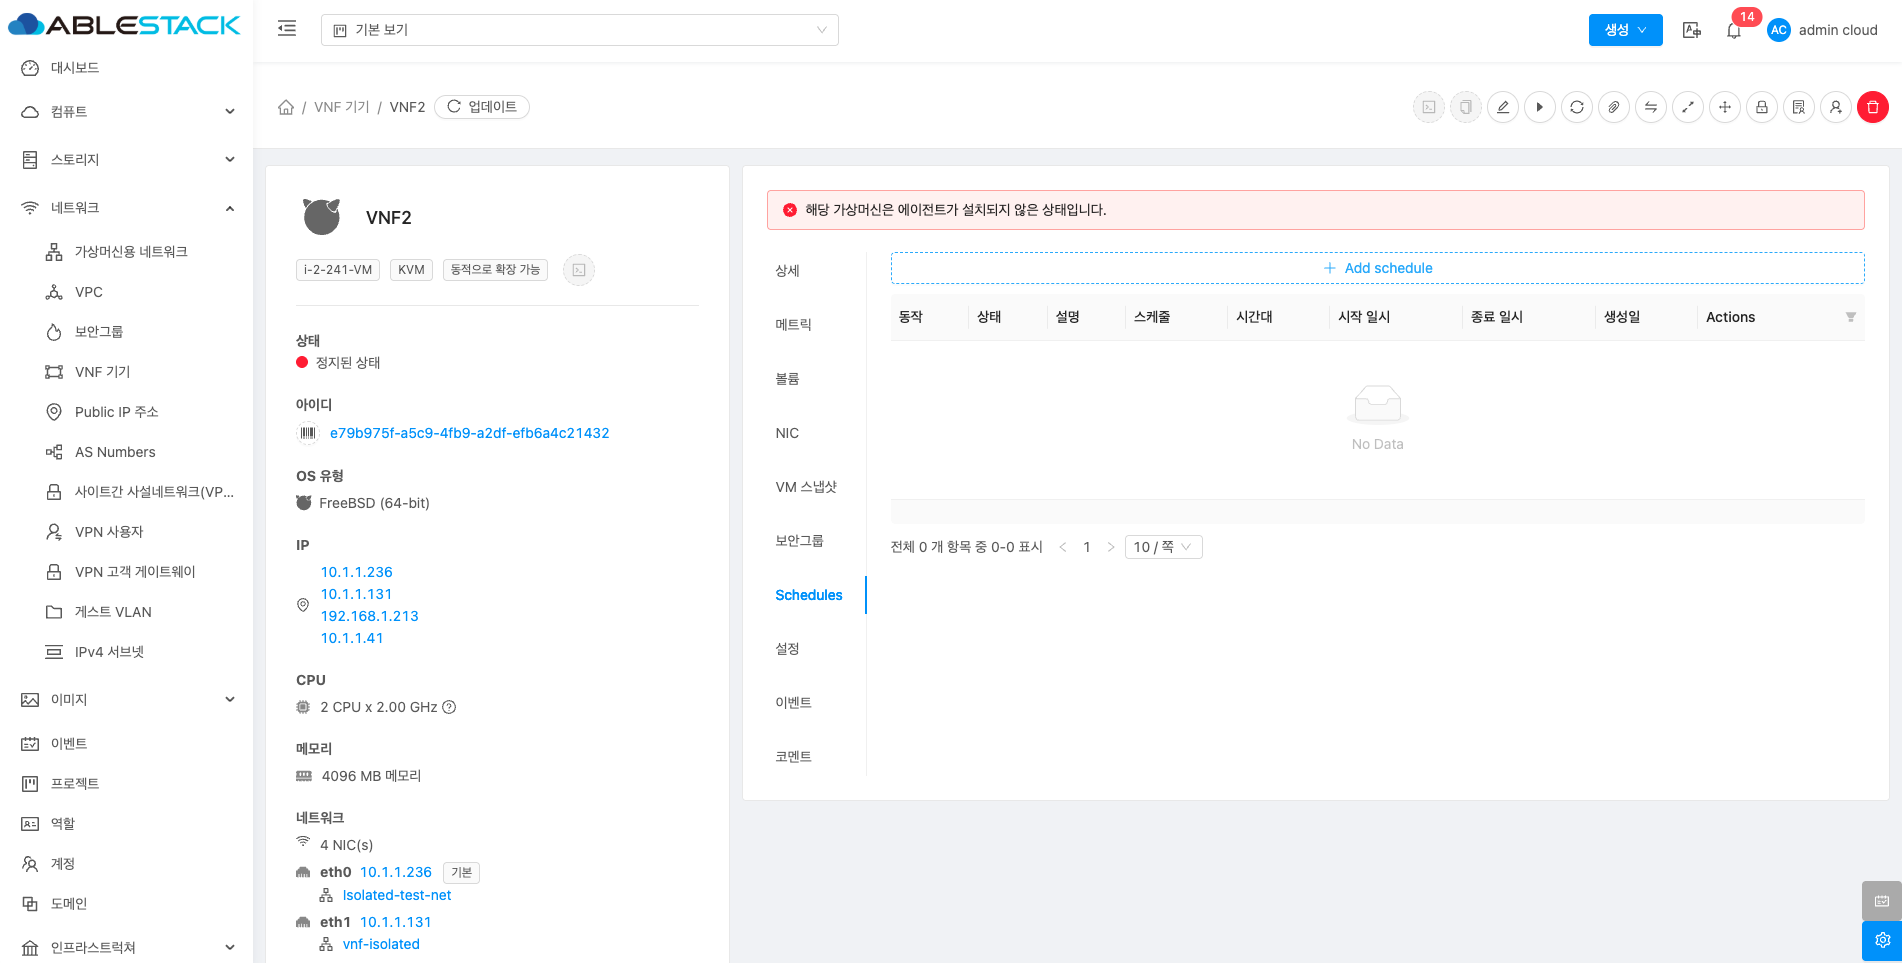The height and width of the screenshot is (963, 1902).
Task: Click the Add schedule button
Action: pyautogui.click(x=1377, y=268)
